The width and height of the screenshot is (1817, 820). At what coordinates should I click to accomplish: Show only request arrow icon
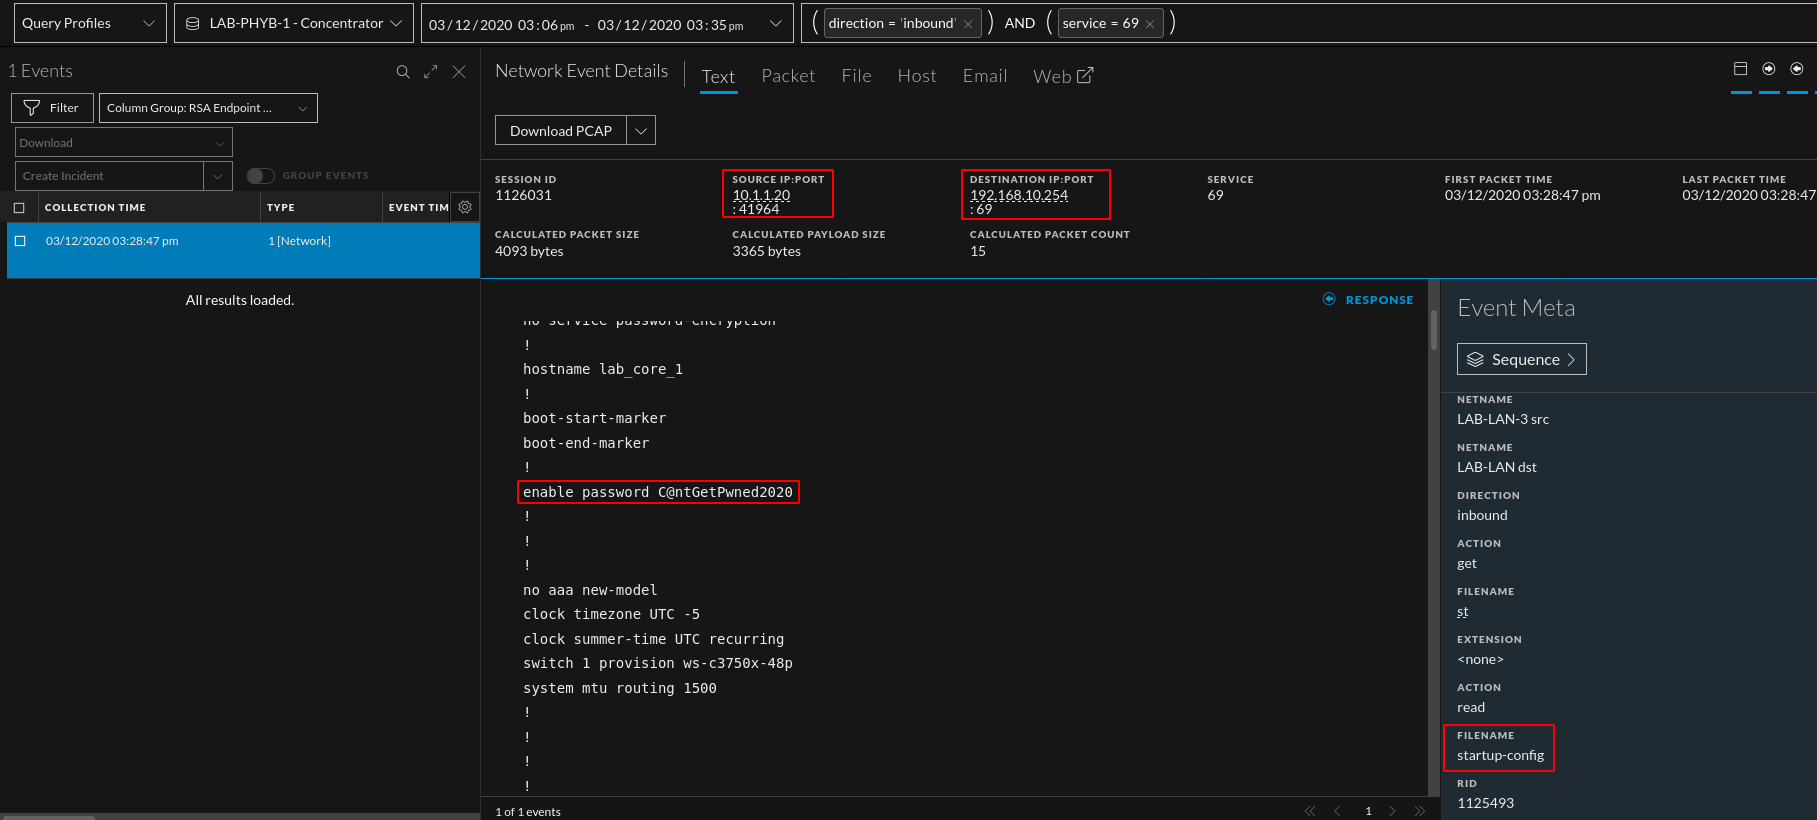[1769, 69]
